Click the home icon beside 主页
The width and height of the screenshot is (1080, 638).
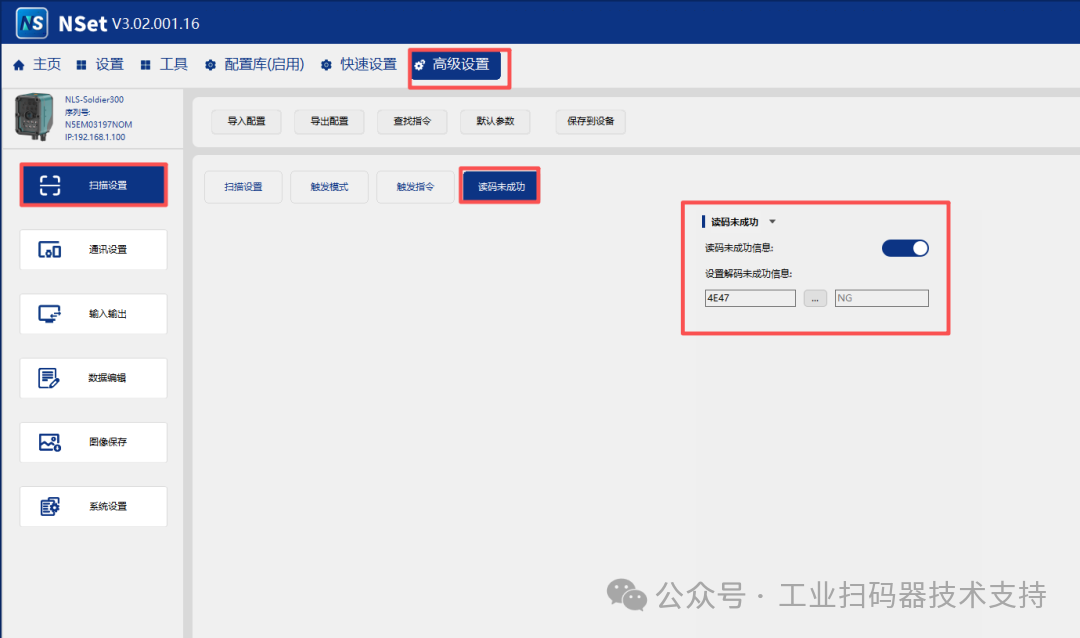click(x=19, y=65)
